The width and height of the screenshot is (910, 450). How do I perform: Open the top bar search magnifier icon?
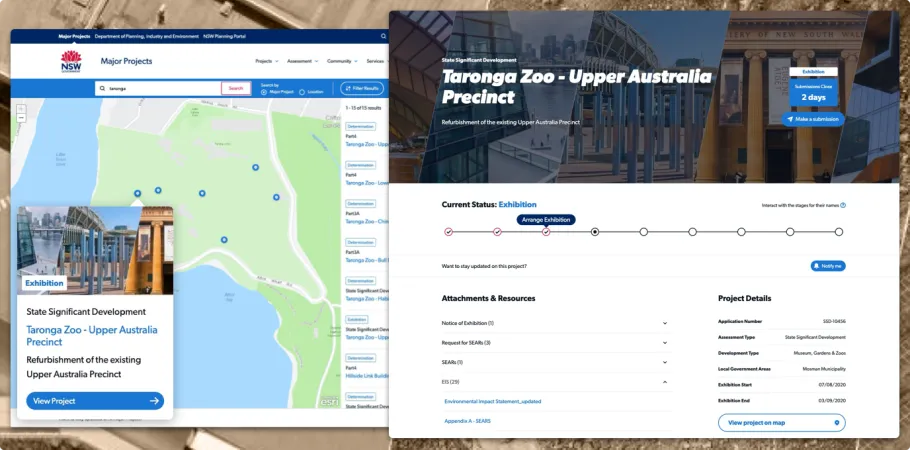point(383,36)
